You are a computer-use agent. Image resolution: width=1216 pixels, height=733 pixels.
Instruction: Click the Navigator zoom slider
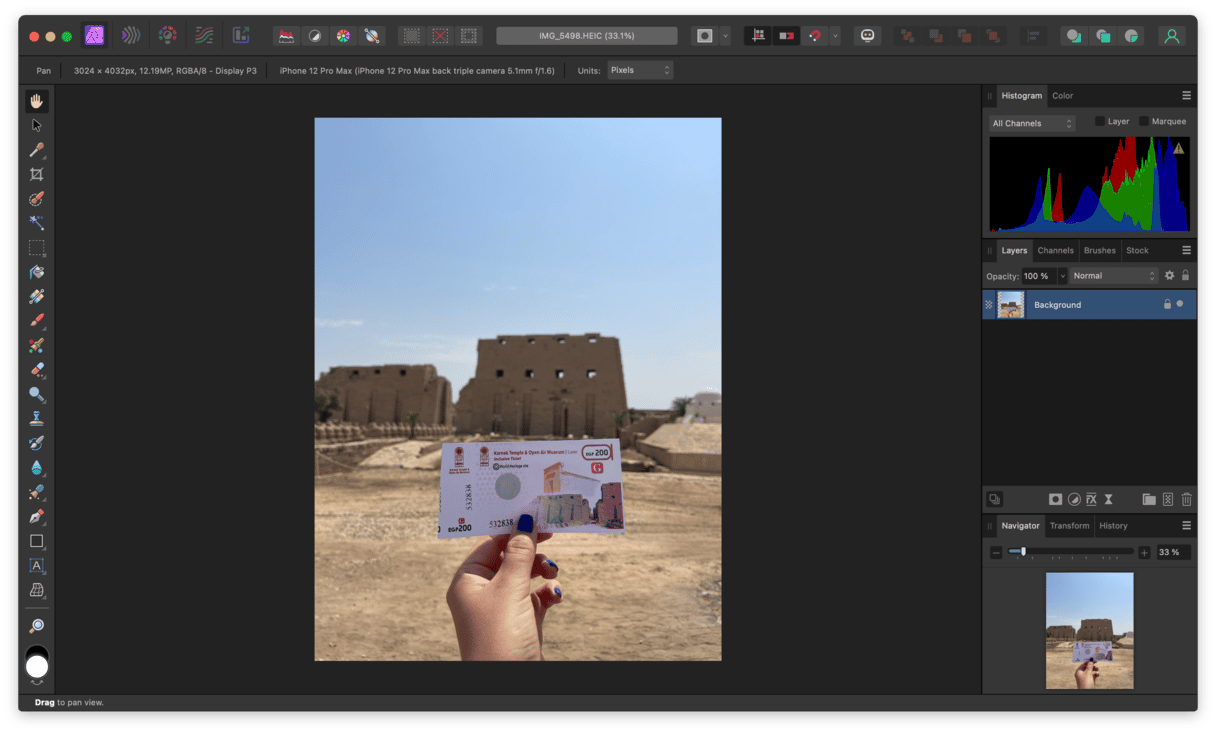pos(1070,552)
